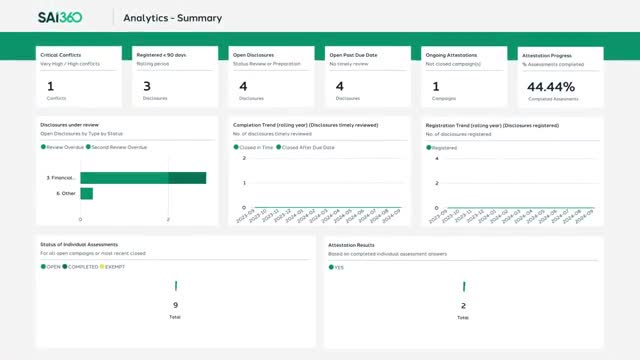Click the 9 Total assessments value
This screenshot has height=360, width=640.
176,305
